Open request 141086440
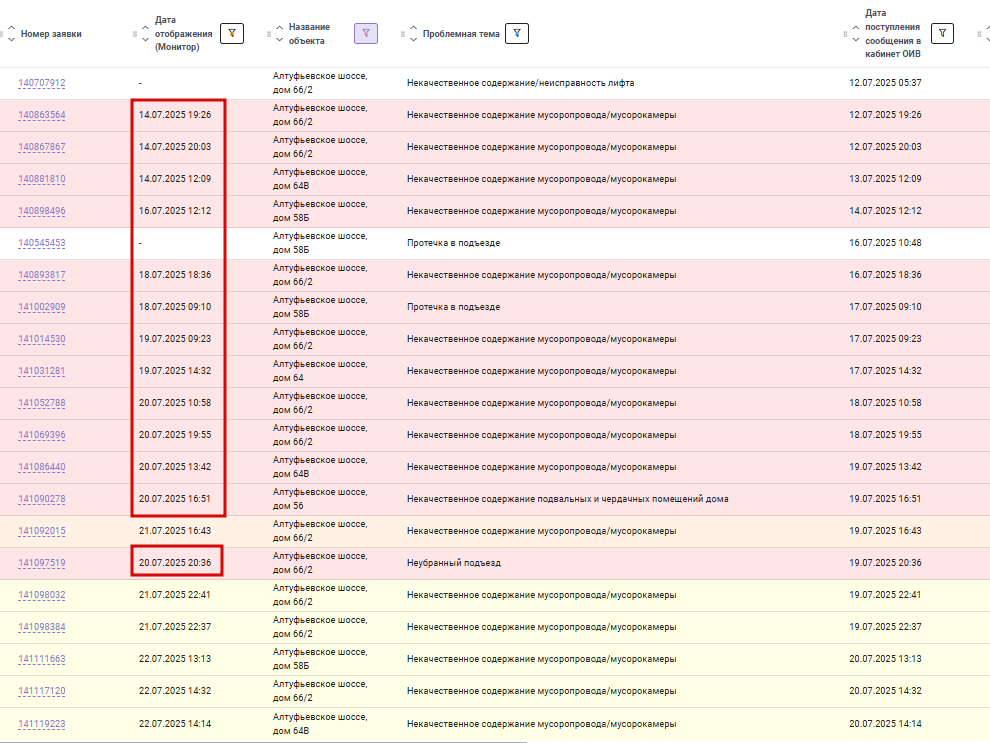This screenshot has width=990, height=743. pos(42,467)
